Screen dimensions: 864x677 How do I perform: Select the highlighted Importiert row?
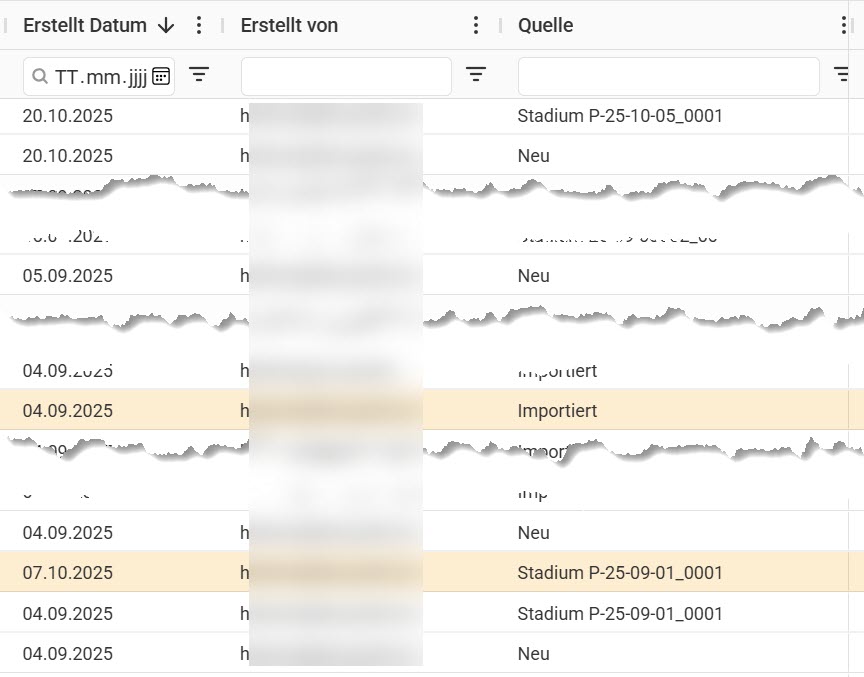click(x=424, y=410)
